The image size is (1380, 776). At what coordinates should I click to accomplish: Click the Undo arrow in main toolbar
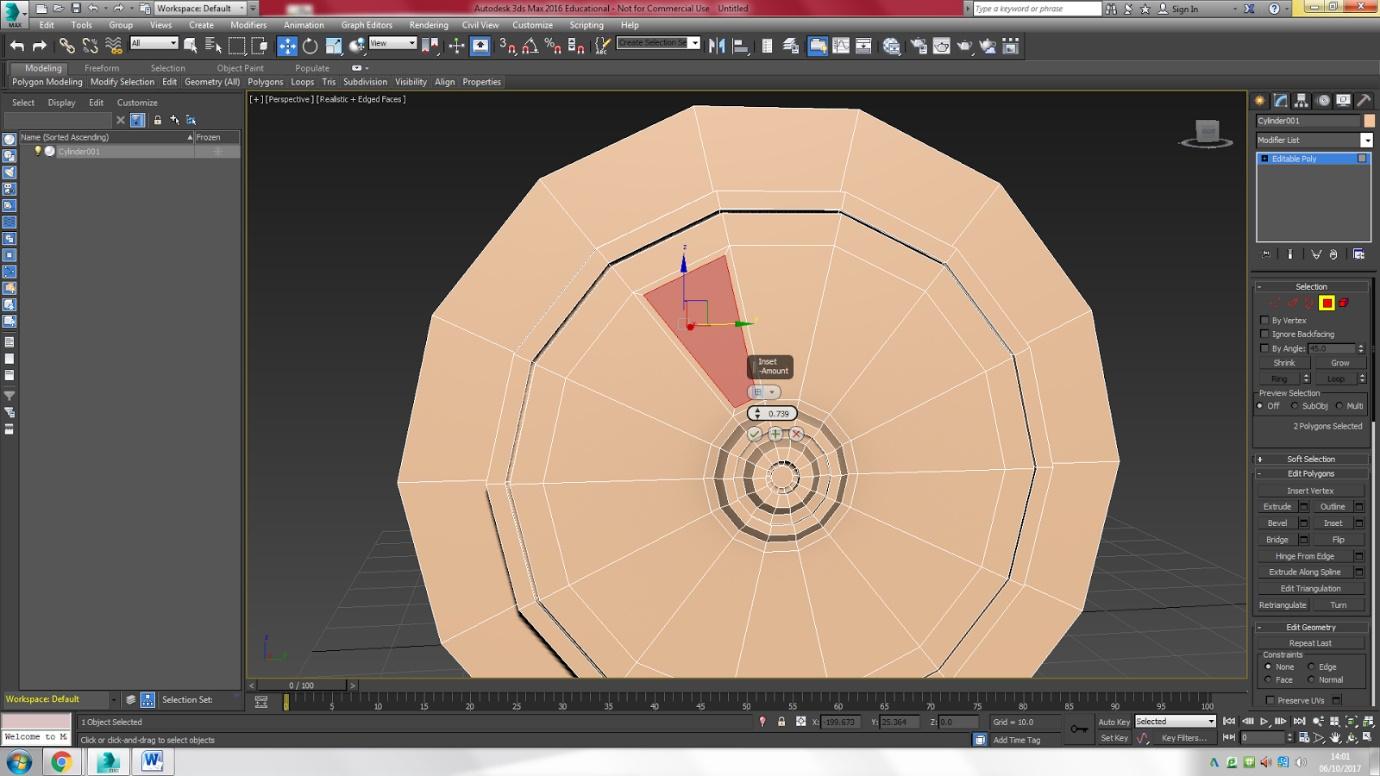(x=17, y=46)
